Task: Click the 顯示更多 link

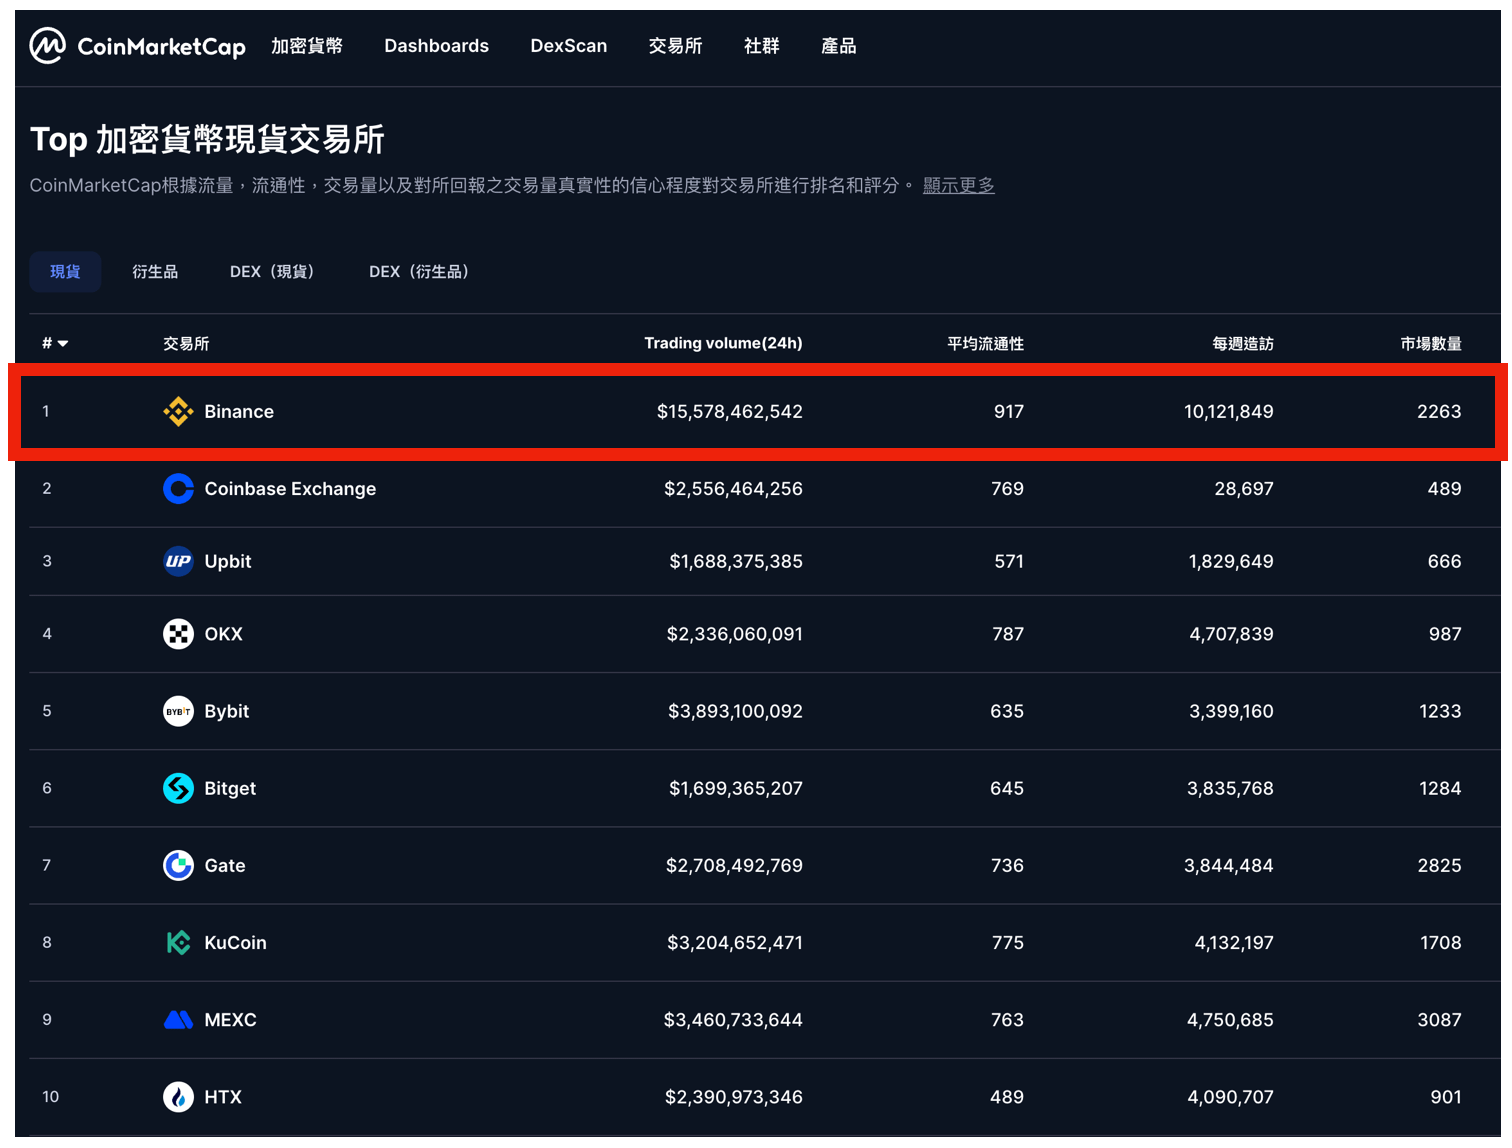Action: (x=959, y=186)
